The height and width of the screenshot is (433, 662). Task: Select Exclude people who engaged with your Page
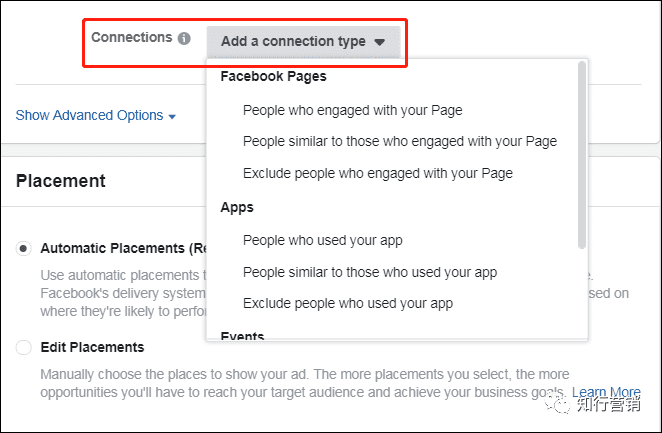pos(377,173)
